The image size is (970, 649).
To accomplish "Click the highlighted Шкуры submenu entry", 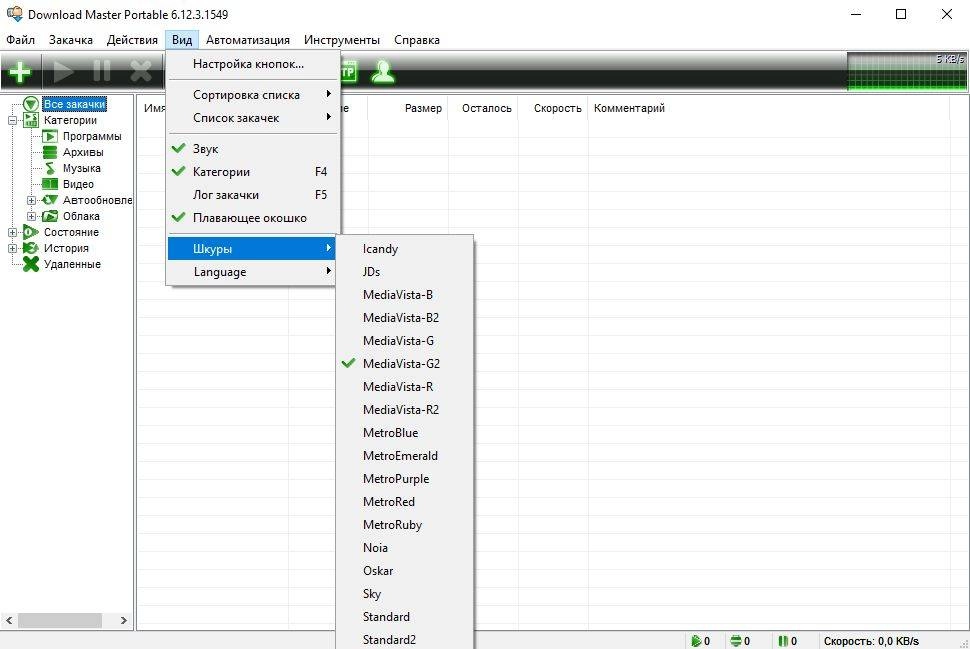I will 253,249.
